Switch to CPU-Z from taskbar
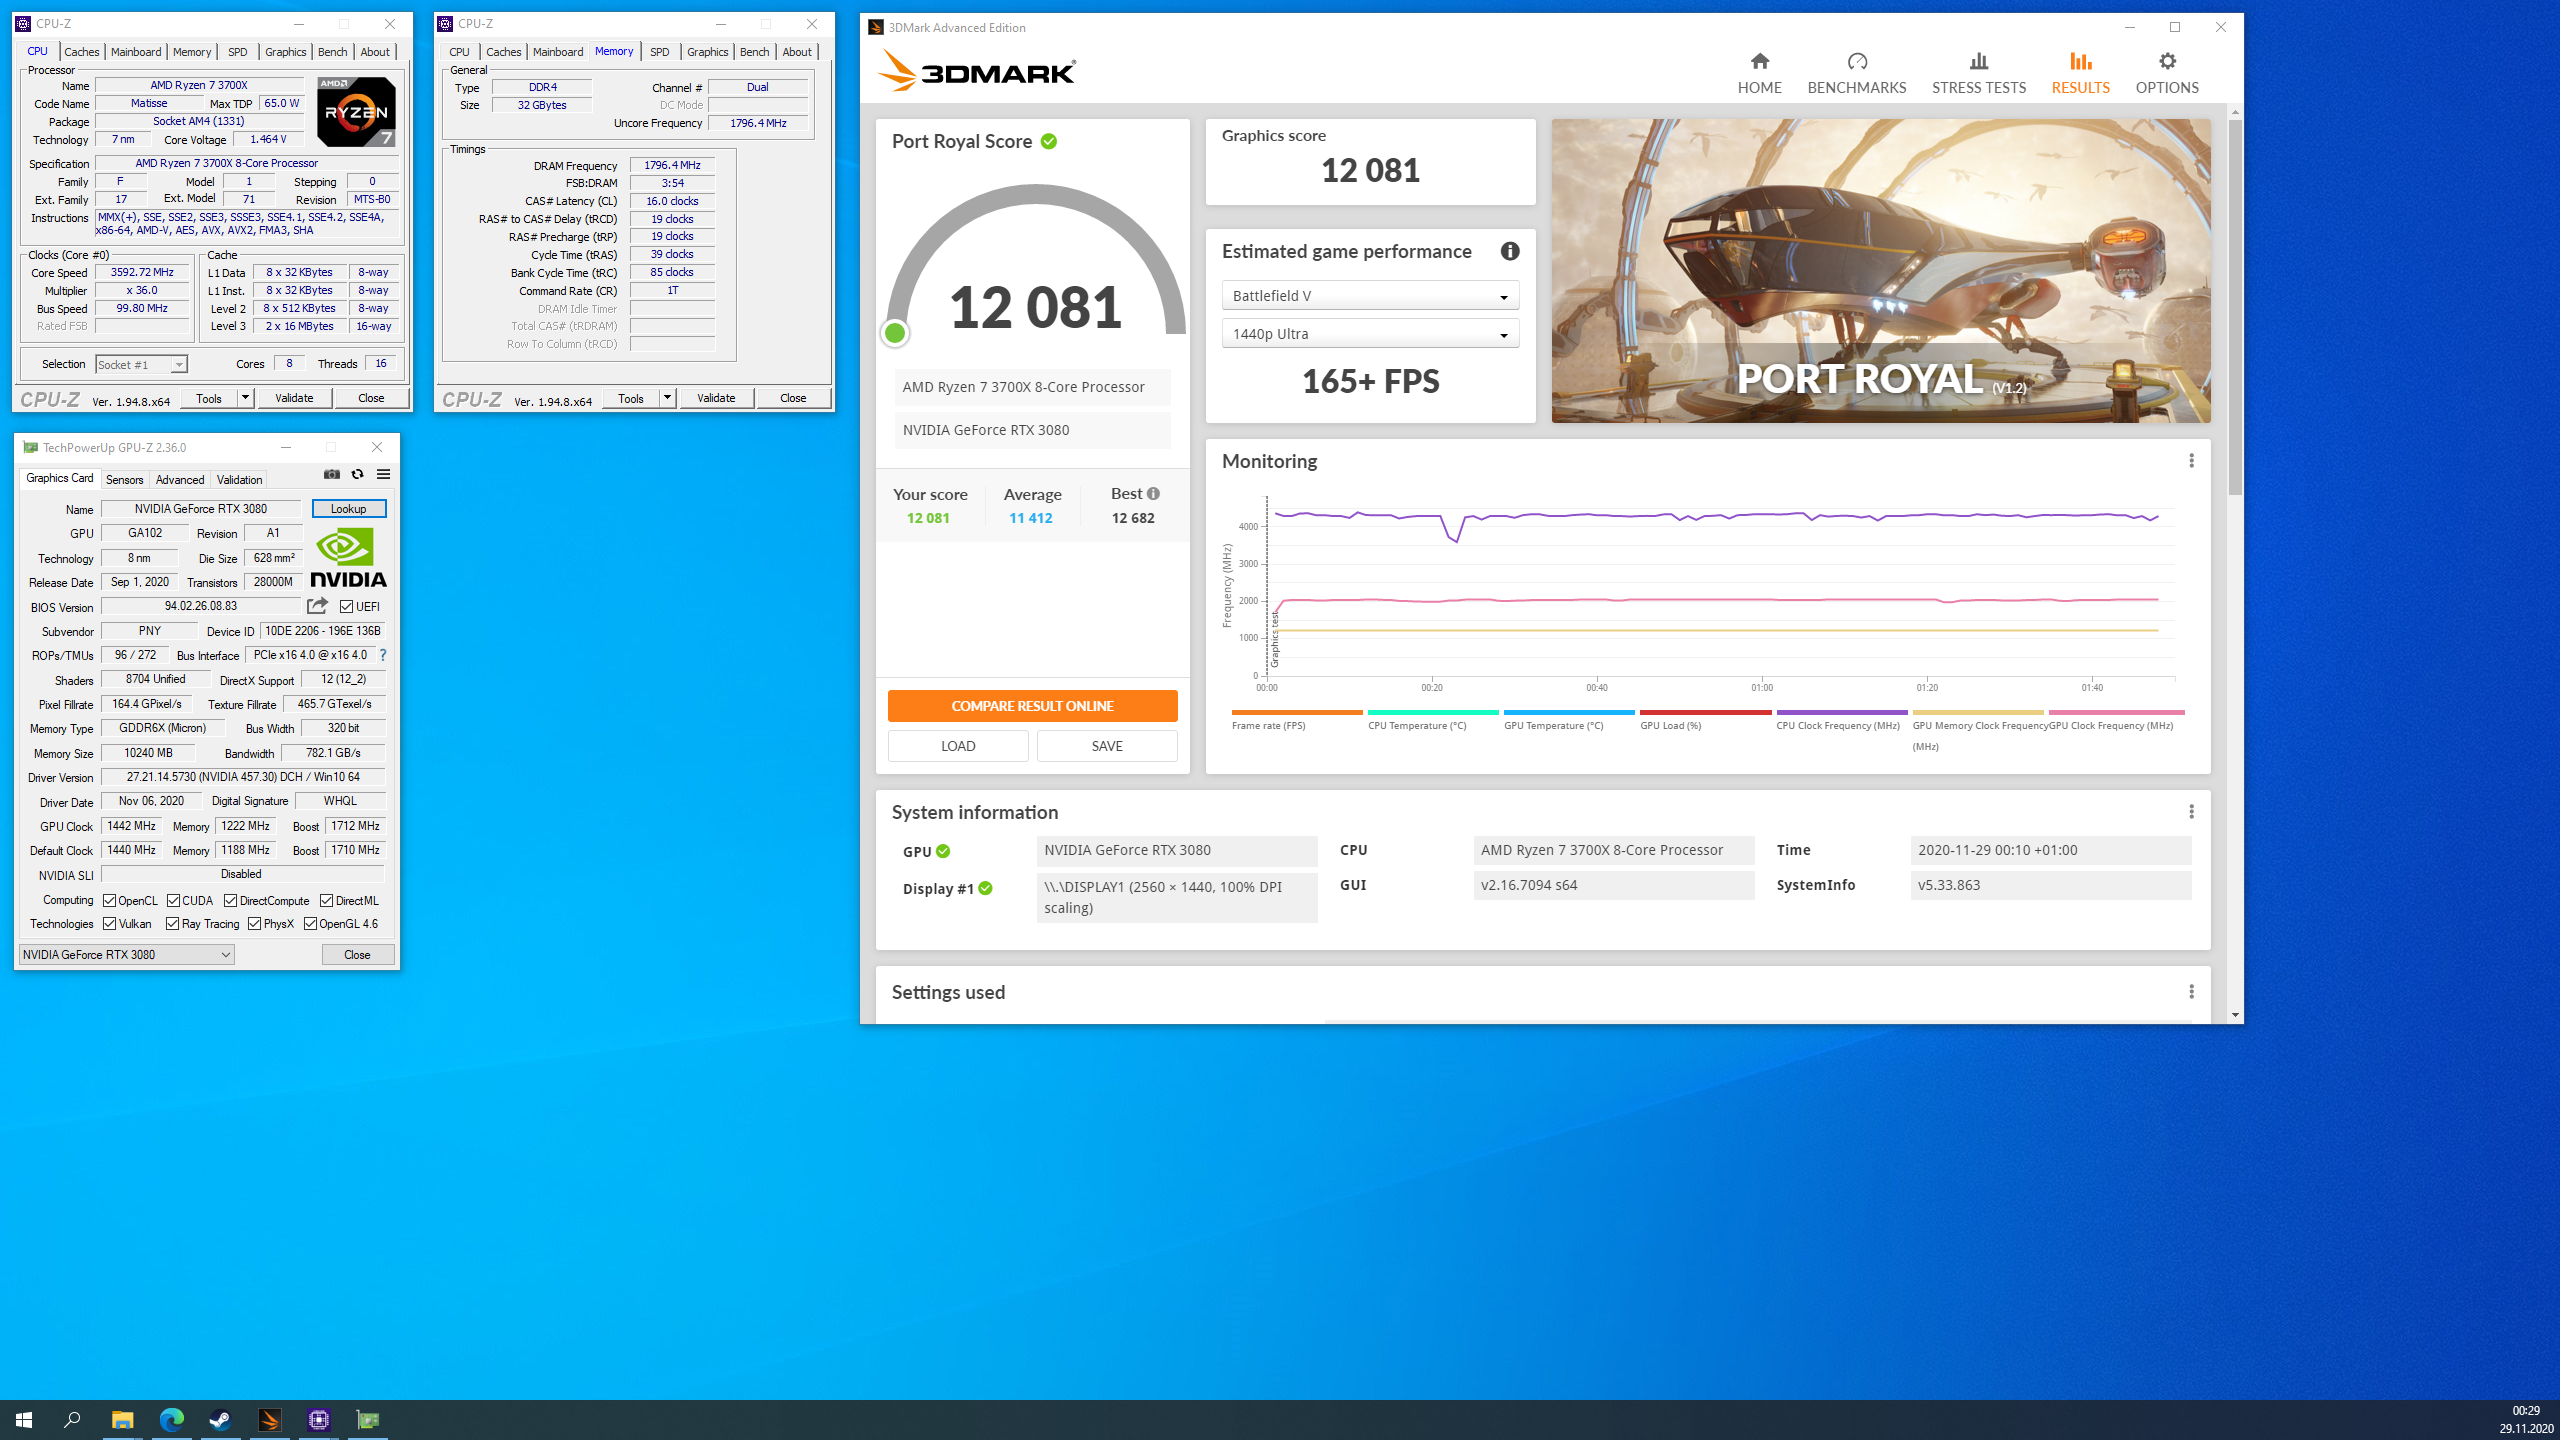Viewport: 2560px width, 1440px height. click(319, 1420)
